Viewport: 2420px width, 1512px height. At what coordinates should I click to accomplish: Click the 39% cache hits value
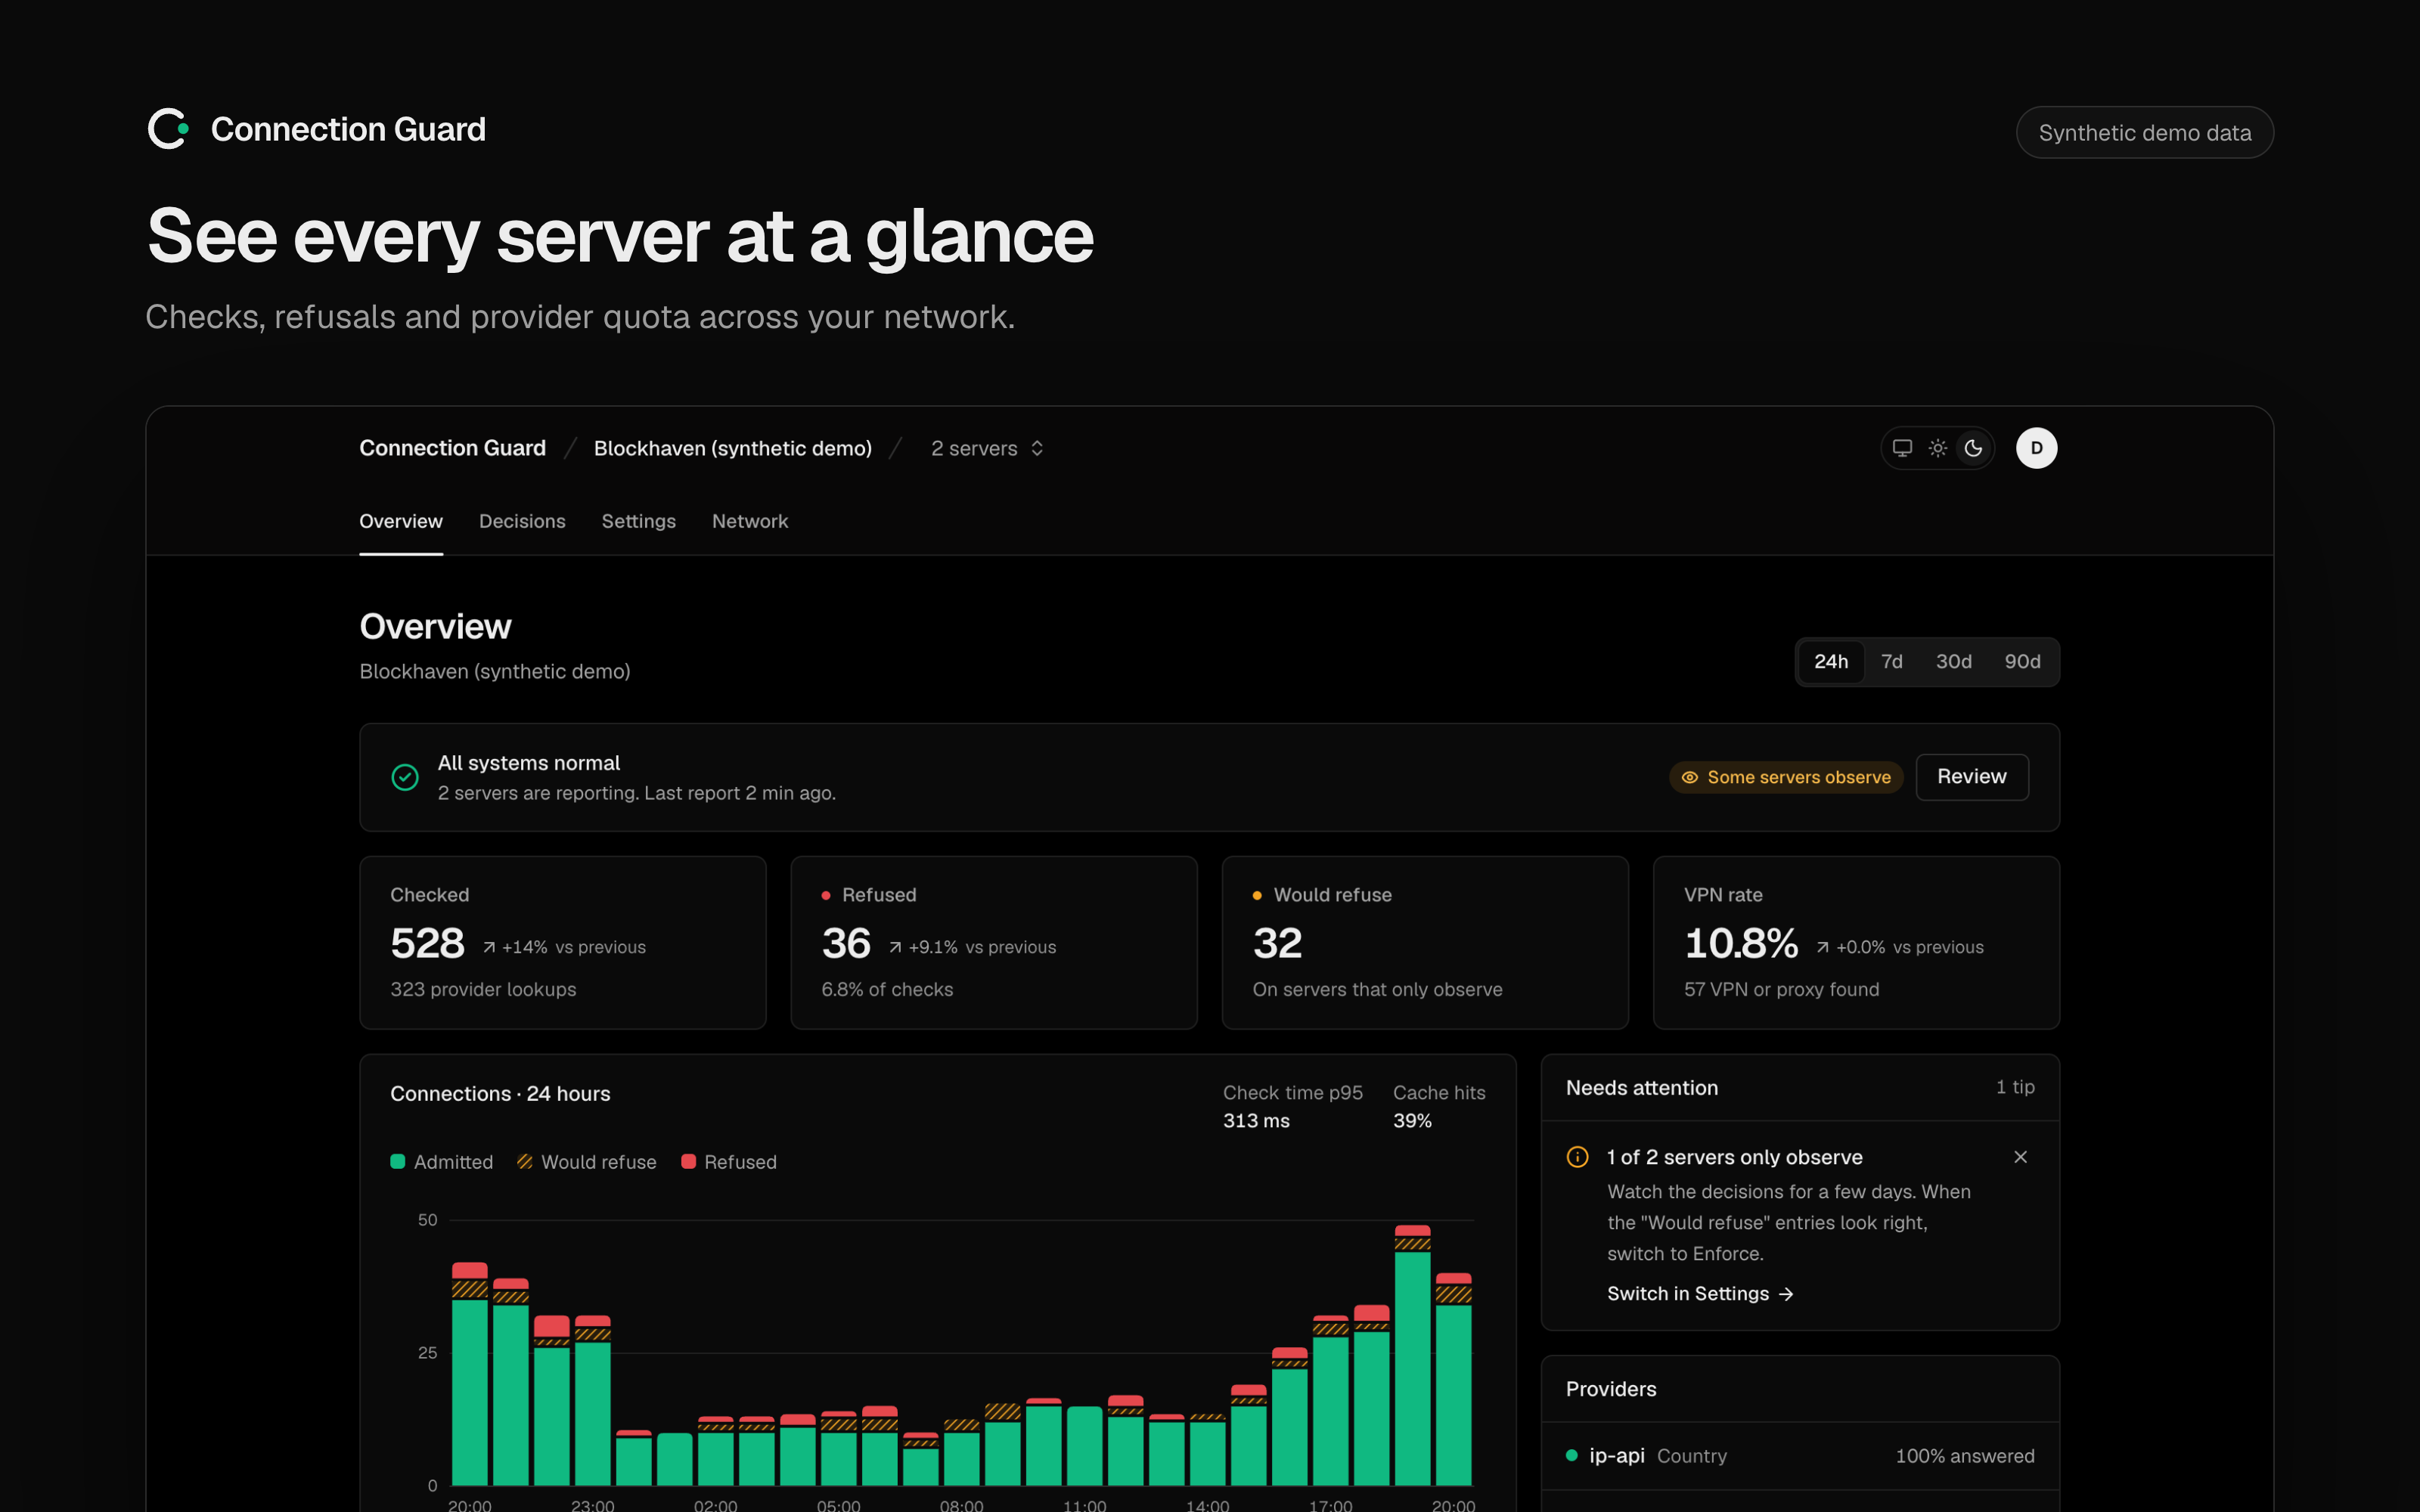1412,1121
